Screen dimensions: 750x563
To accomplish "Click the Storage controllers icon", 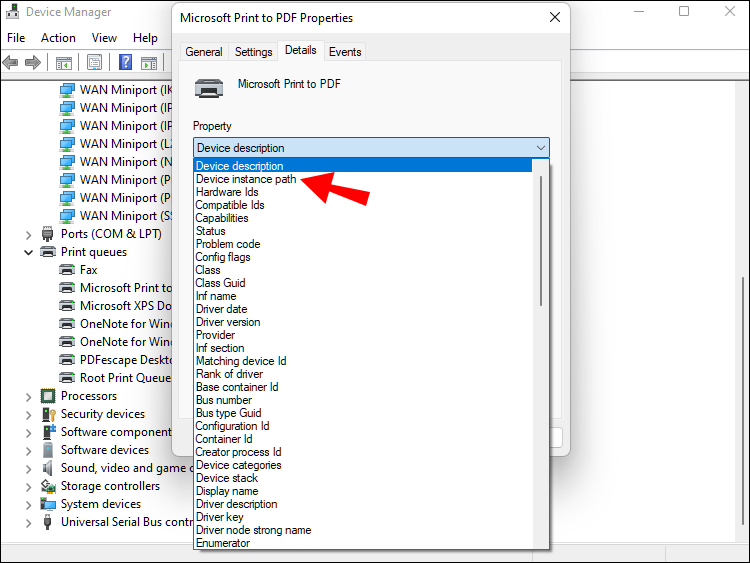I will coord(48,486).
